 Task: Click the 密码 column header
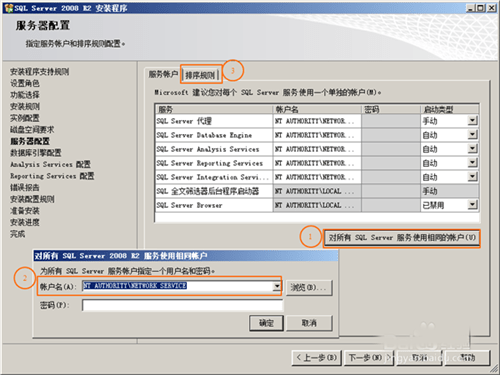(x=391, y=109)
